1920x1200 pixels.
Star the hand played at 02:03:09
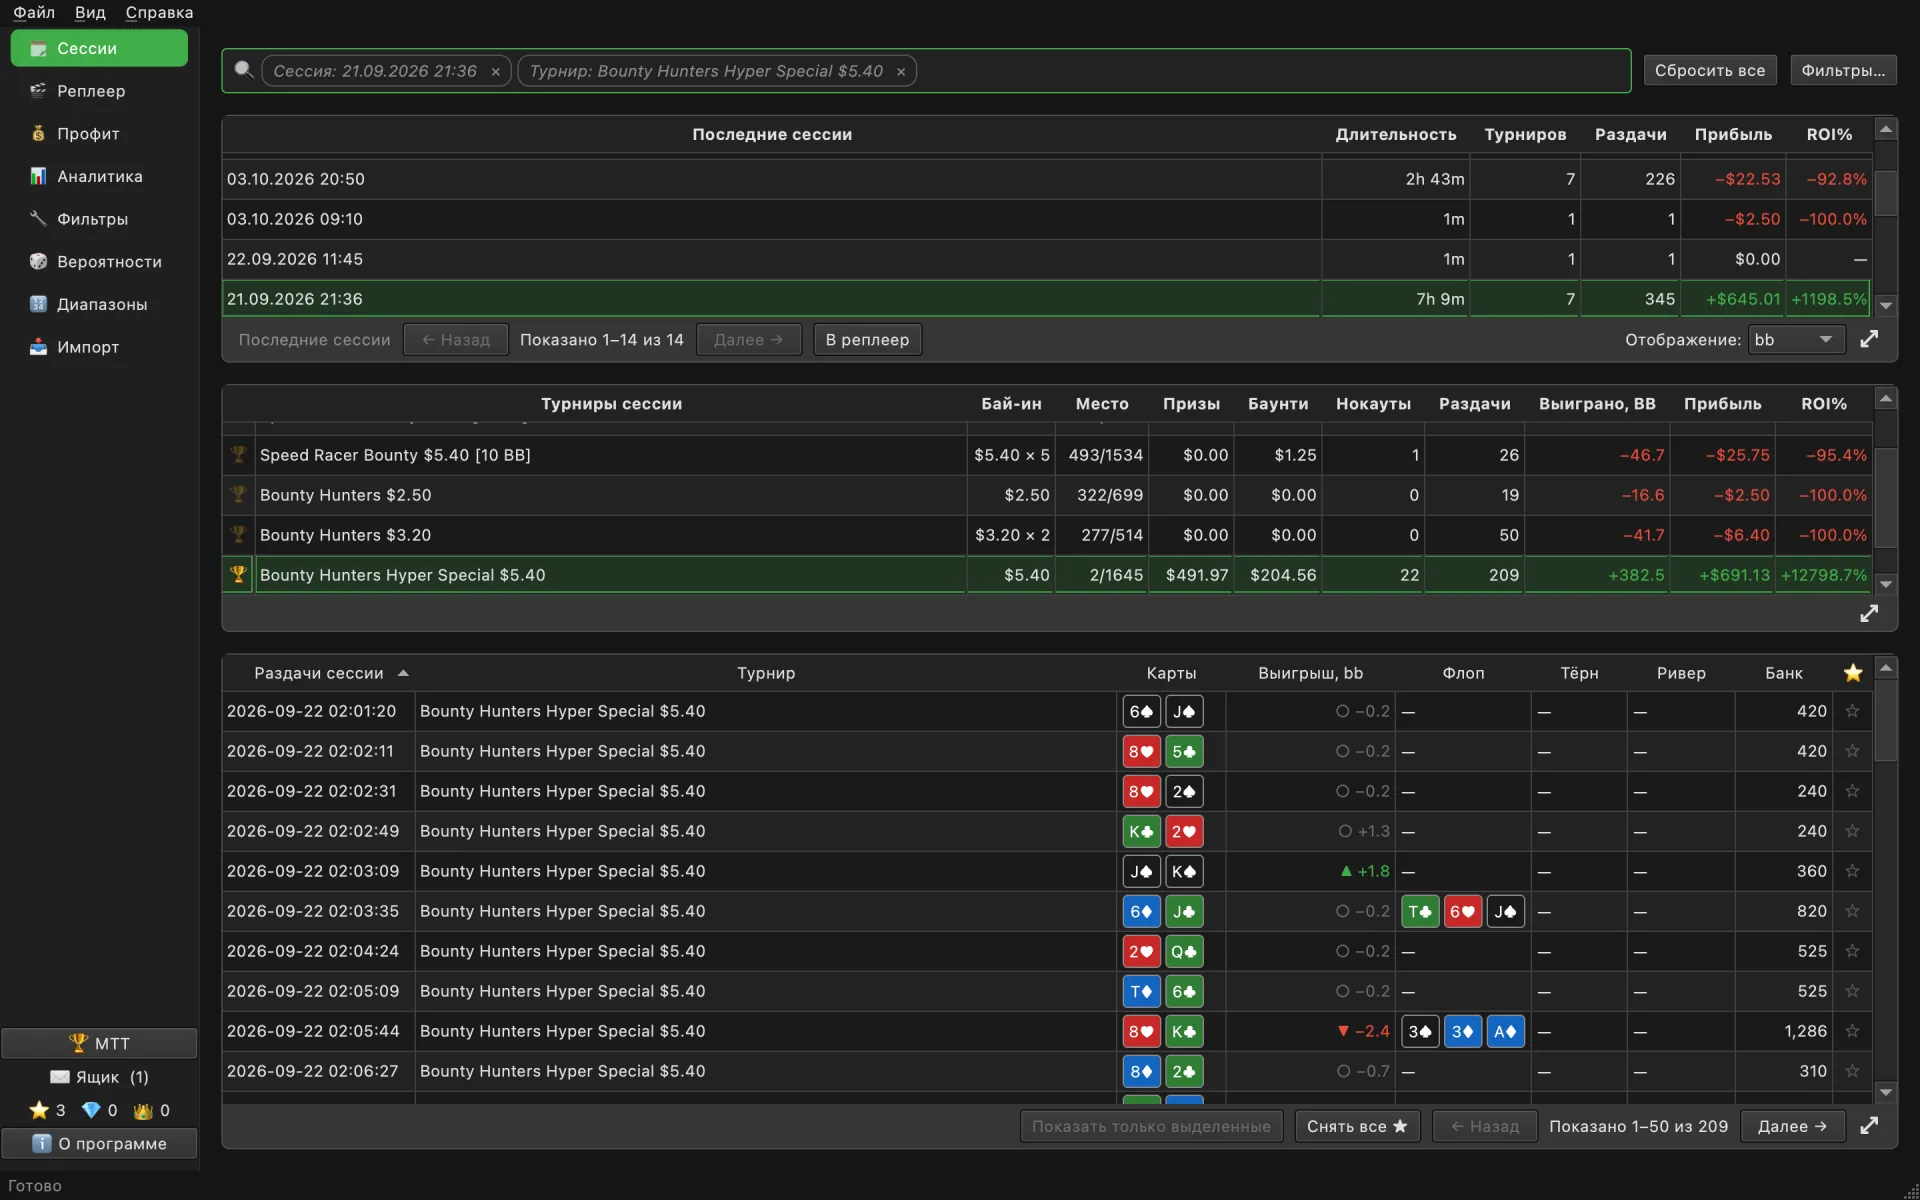(x=1852, y=871)
